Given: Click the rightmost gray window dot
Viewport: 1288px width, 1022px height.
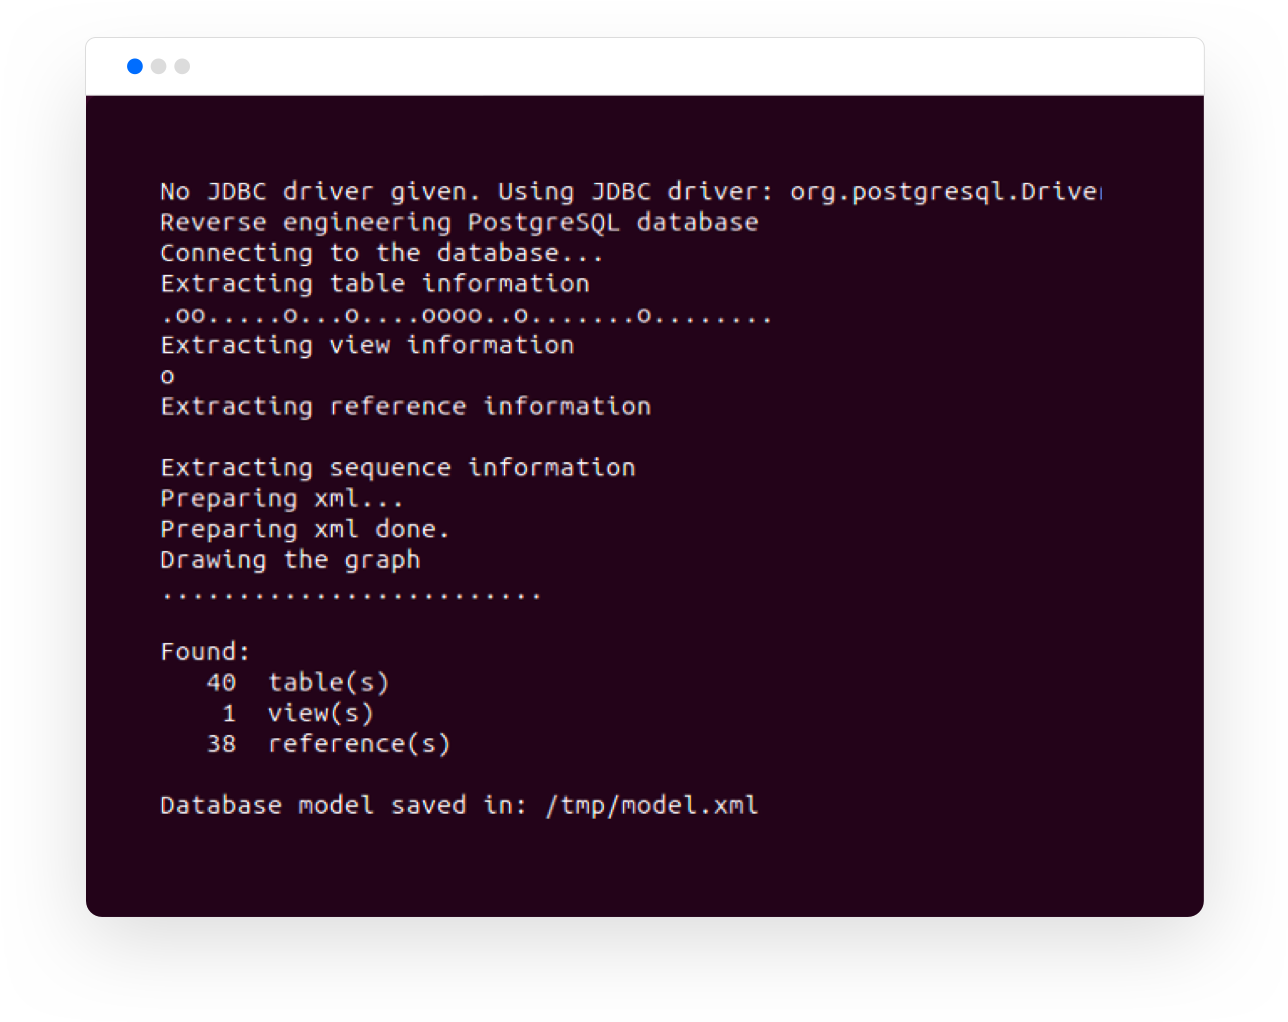Looking at the screenshot, I should 182,66.
